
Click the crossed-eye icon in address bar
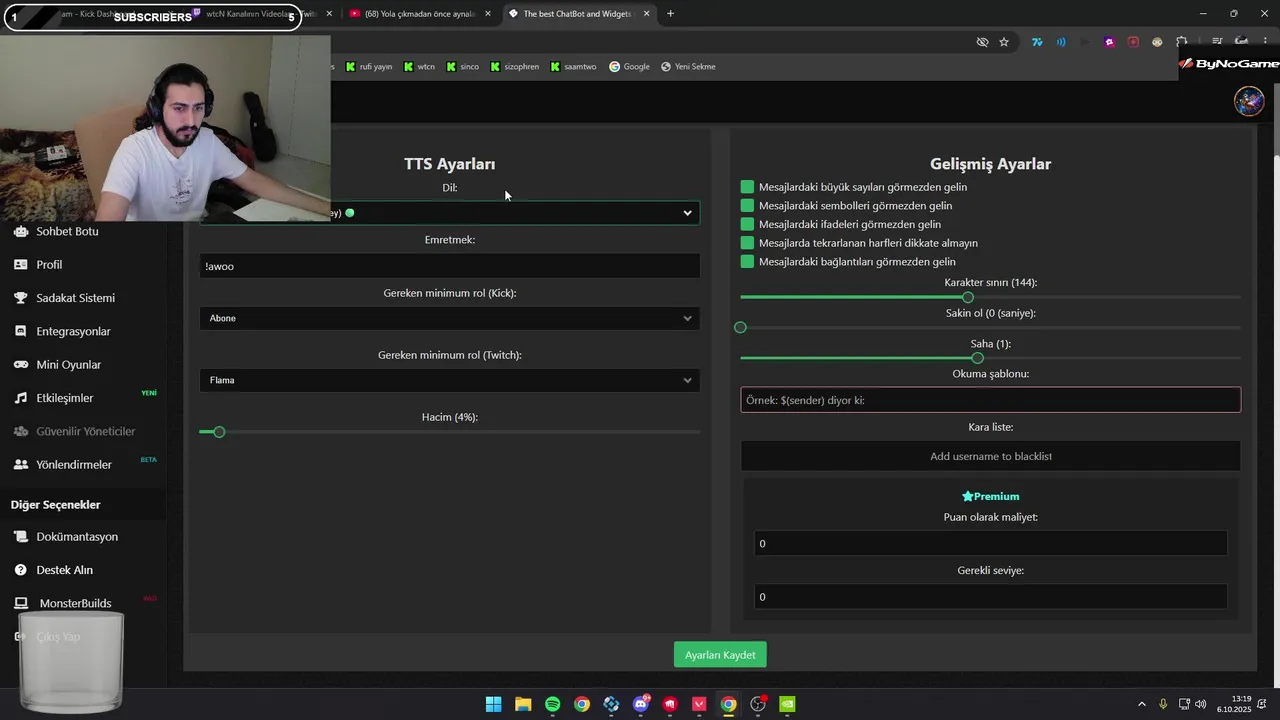982,42
